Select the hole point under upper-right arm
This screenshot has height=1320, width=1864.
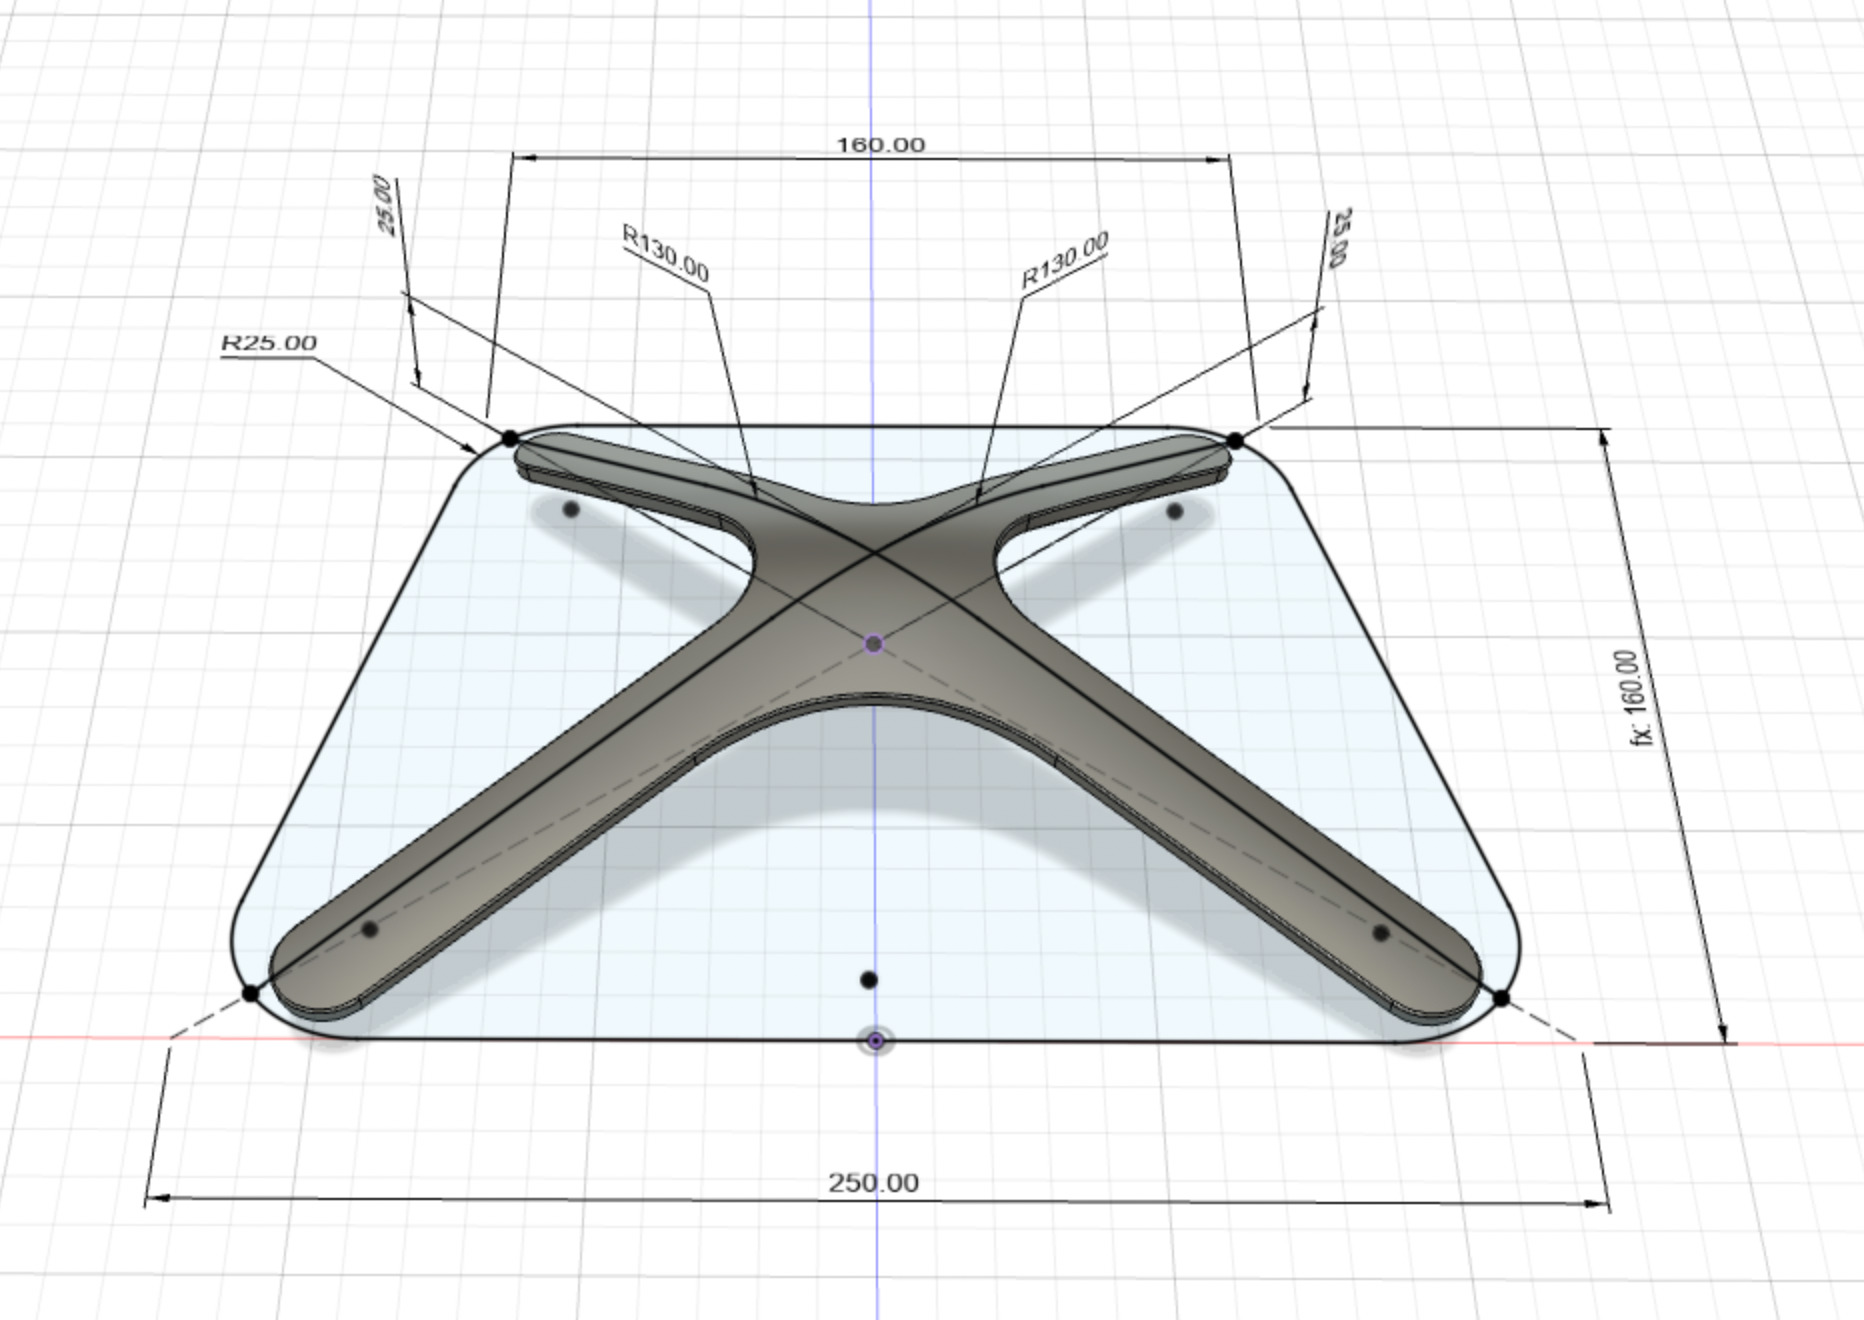[1175, 511]
